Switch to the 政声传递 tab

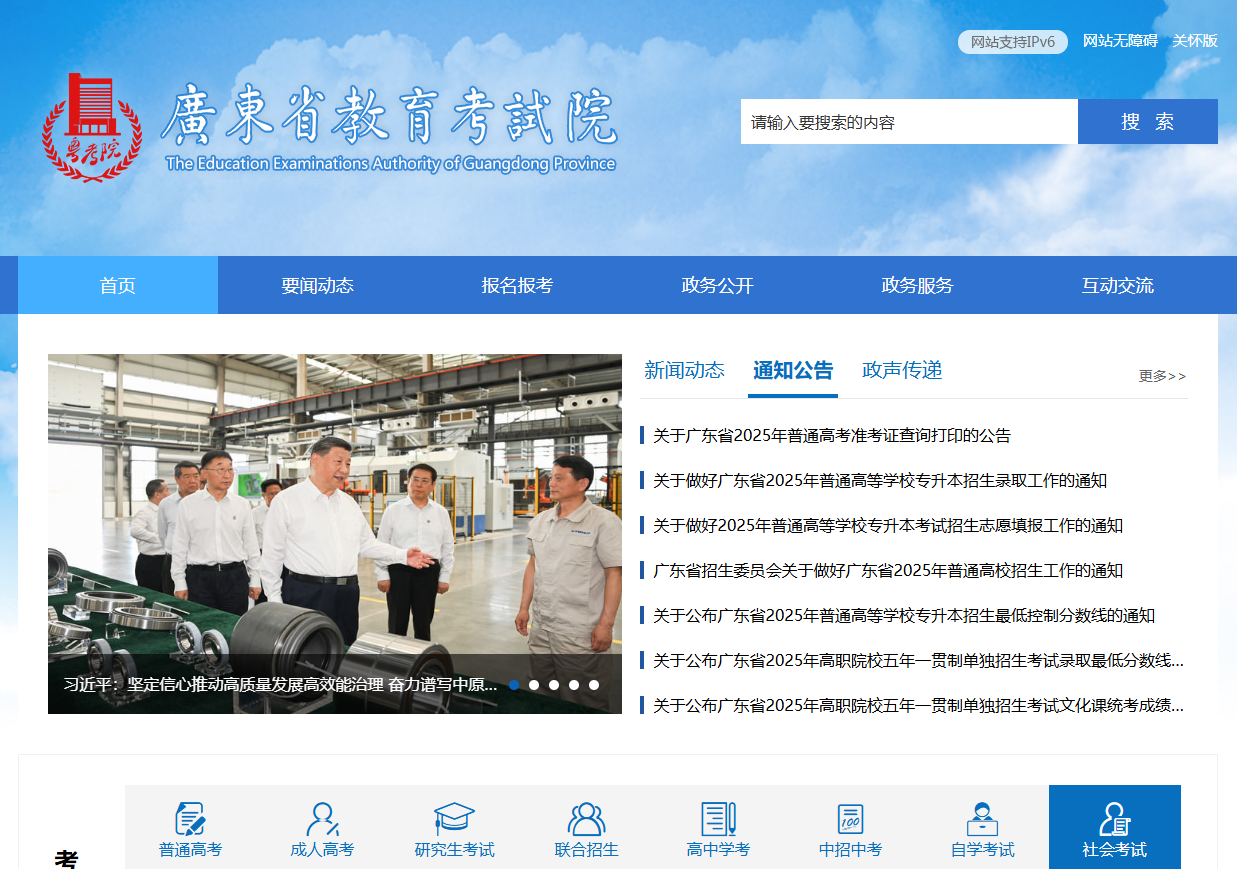pos(902,371)
